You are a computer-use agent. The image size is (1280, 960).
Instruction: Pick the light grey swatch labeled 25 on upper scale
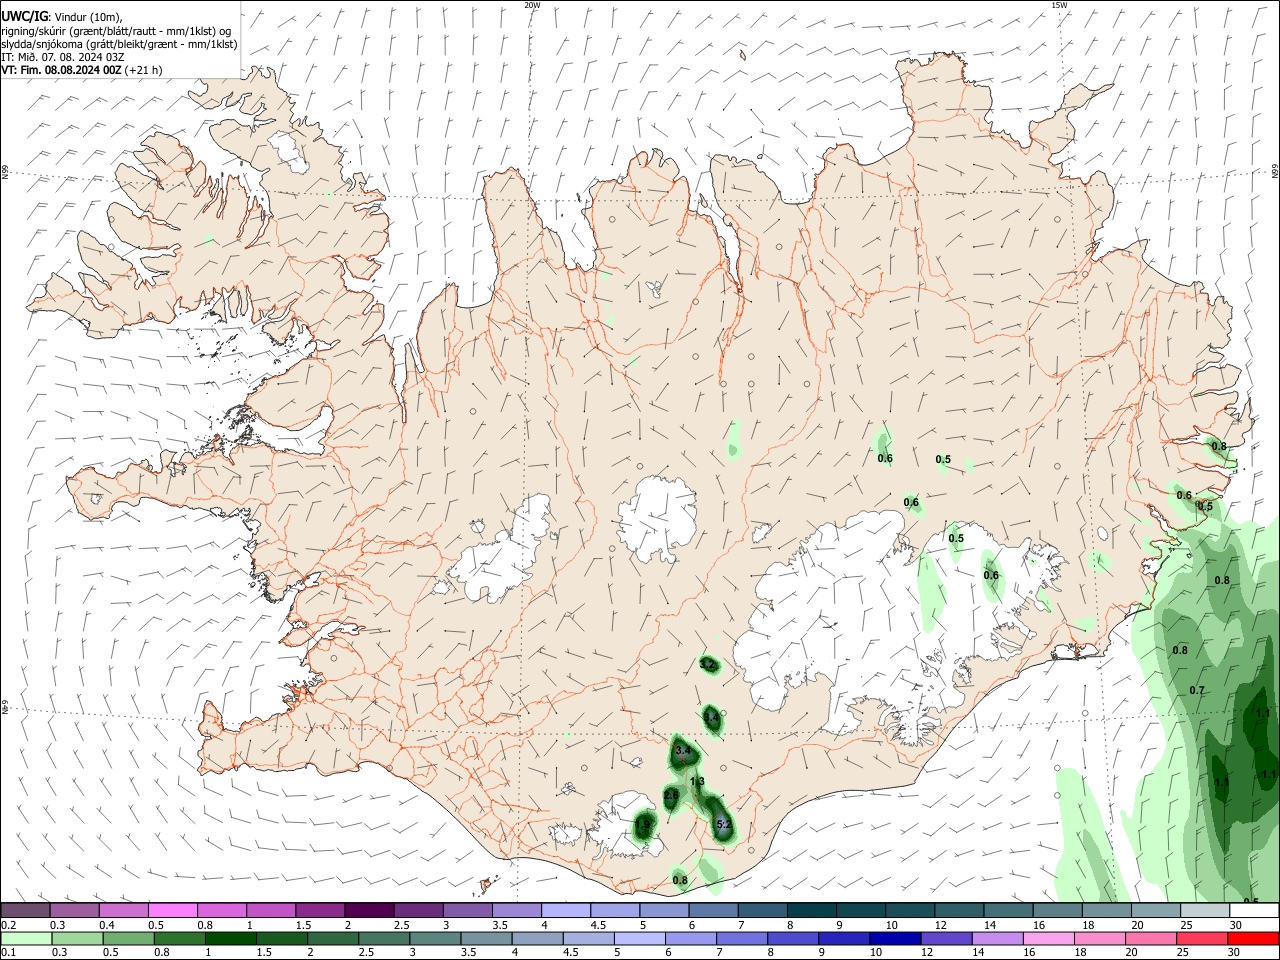[x=1206, y=910]
